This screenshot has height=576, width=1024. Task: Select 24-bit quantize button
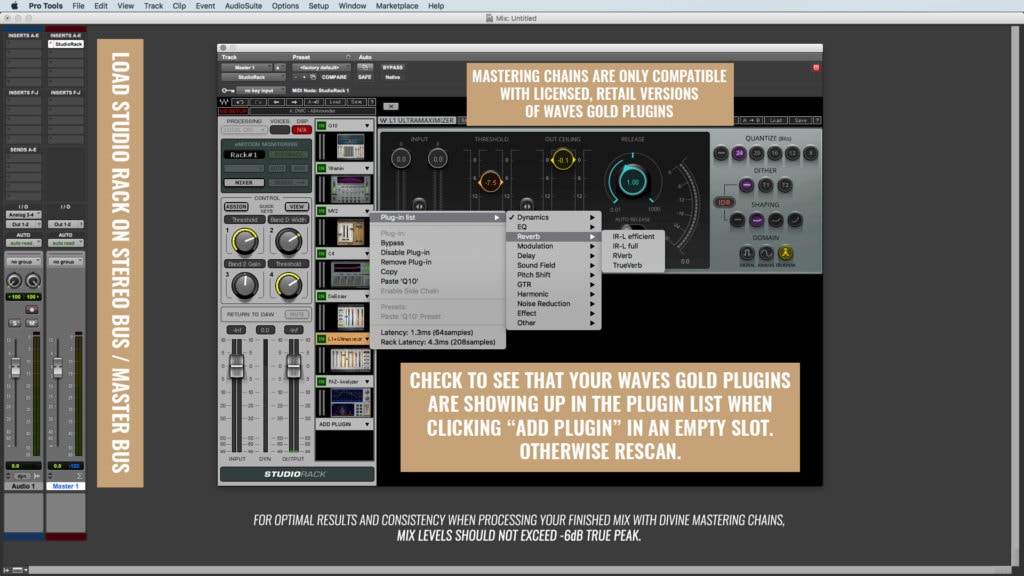739,153
